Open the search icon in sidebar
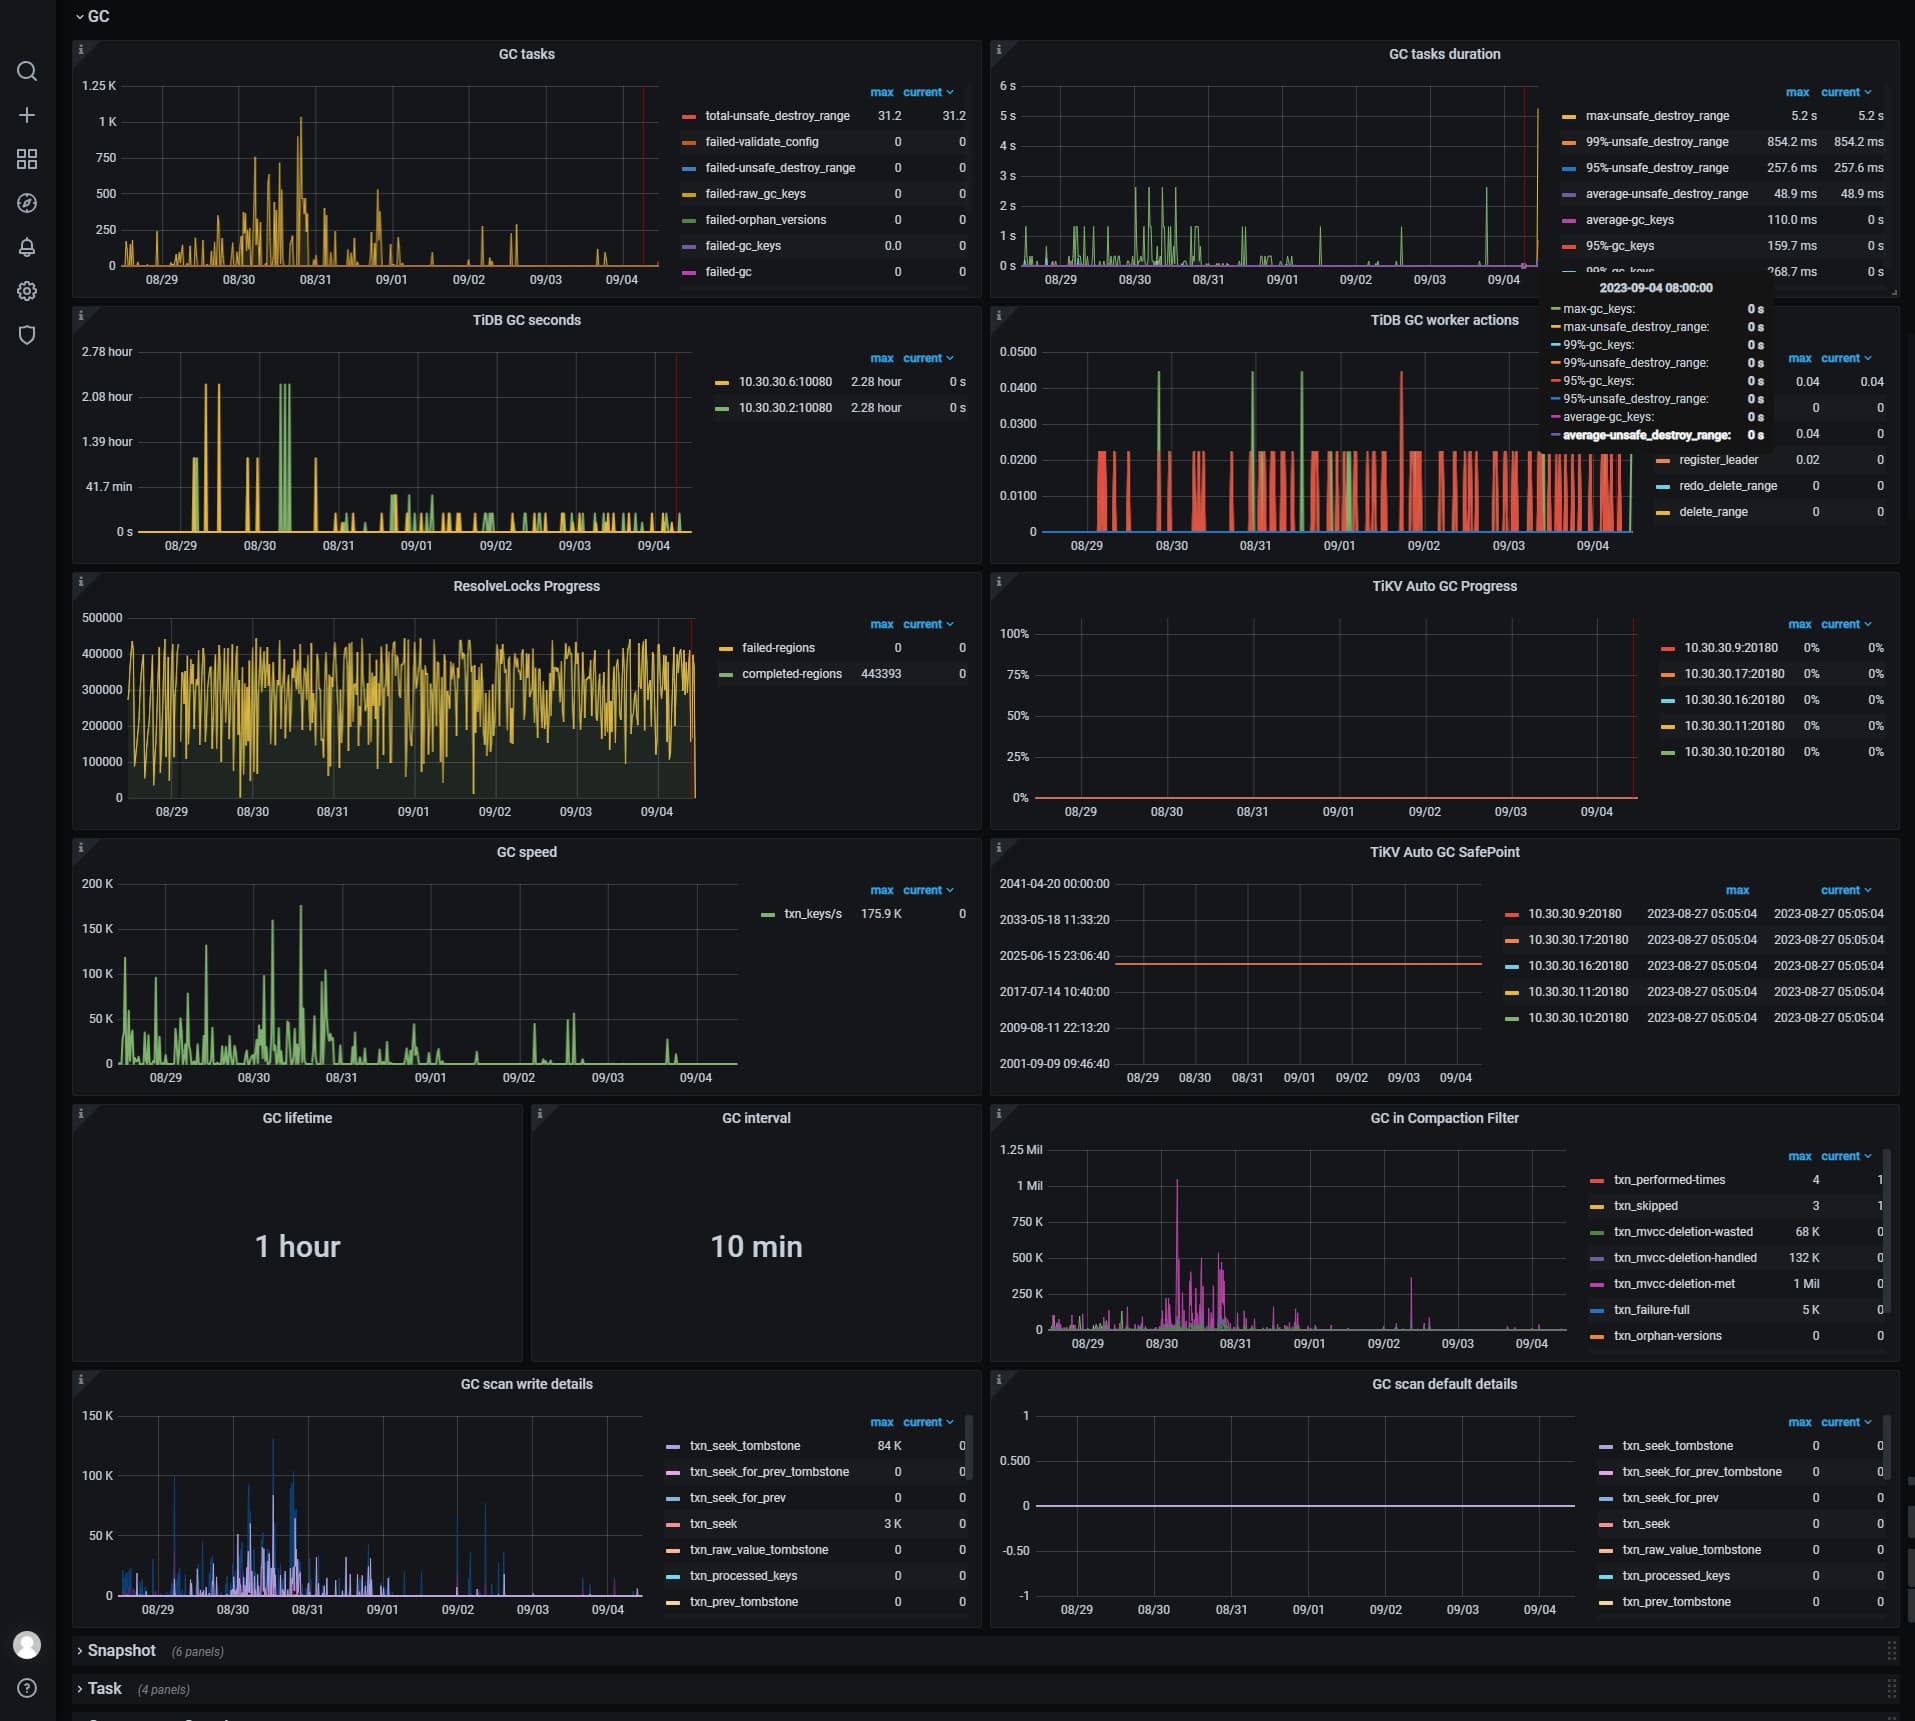This screenshot has height=1721, width=1915. (27, 71)
